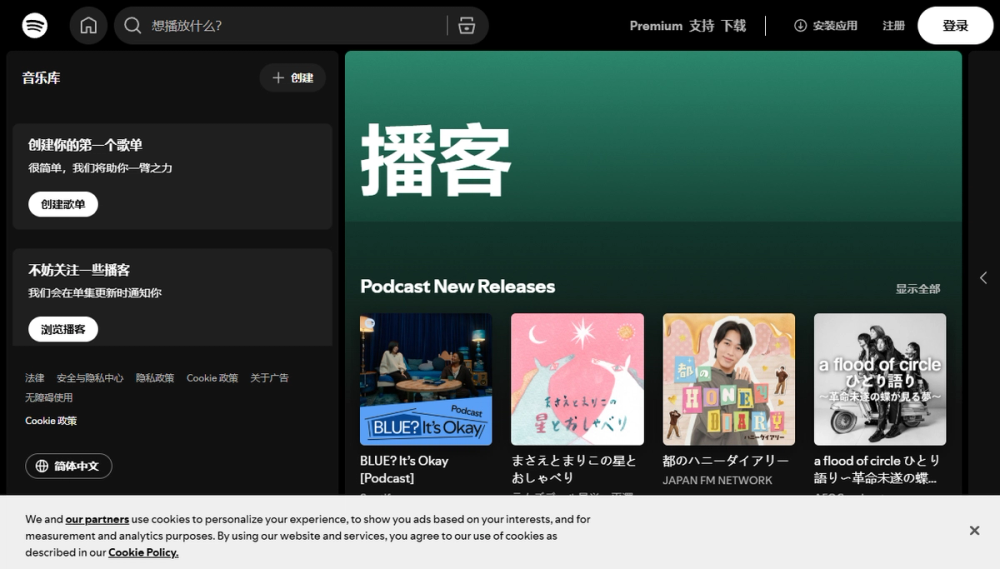Click the white Cookie 政策 link
The height and width of the screenshot is (569, 1000).
(51, 420)
